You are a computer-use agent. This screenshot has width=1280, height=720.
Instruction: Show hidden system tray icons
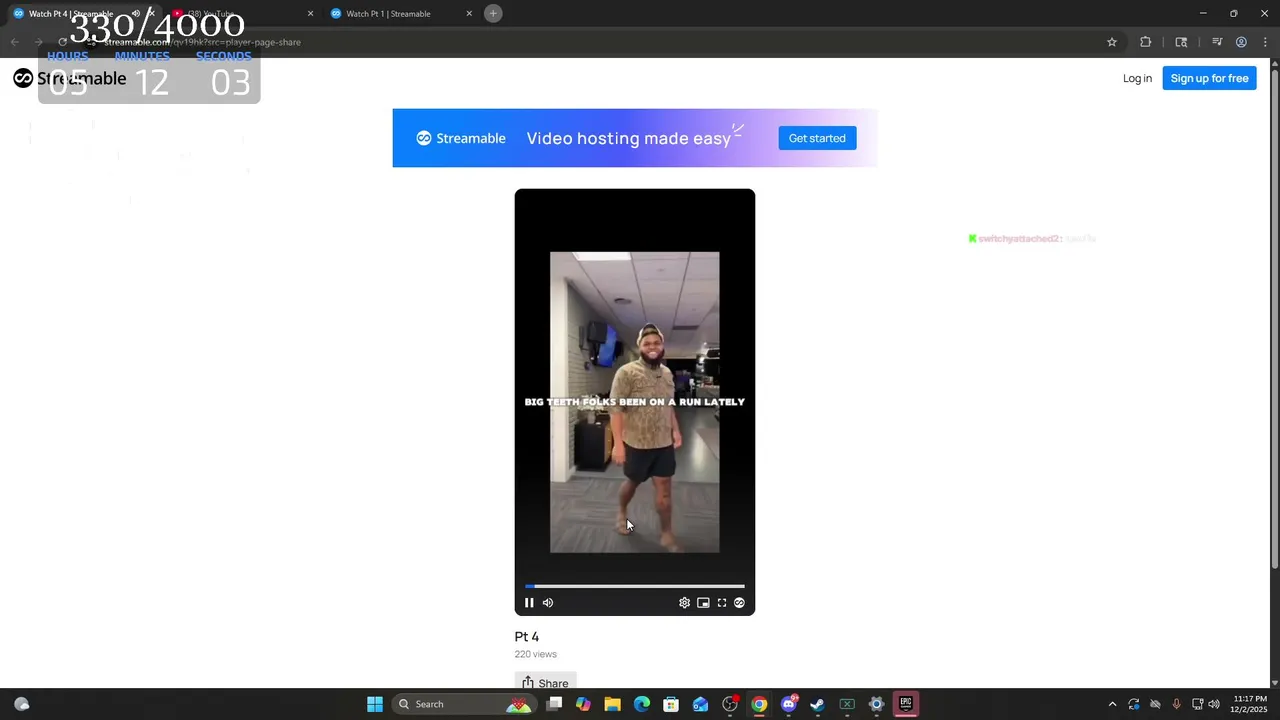point(1112,704)
